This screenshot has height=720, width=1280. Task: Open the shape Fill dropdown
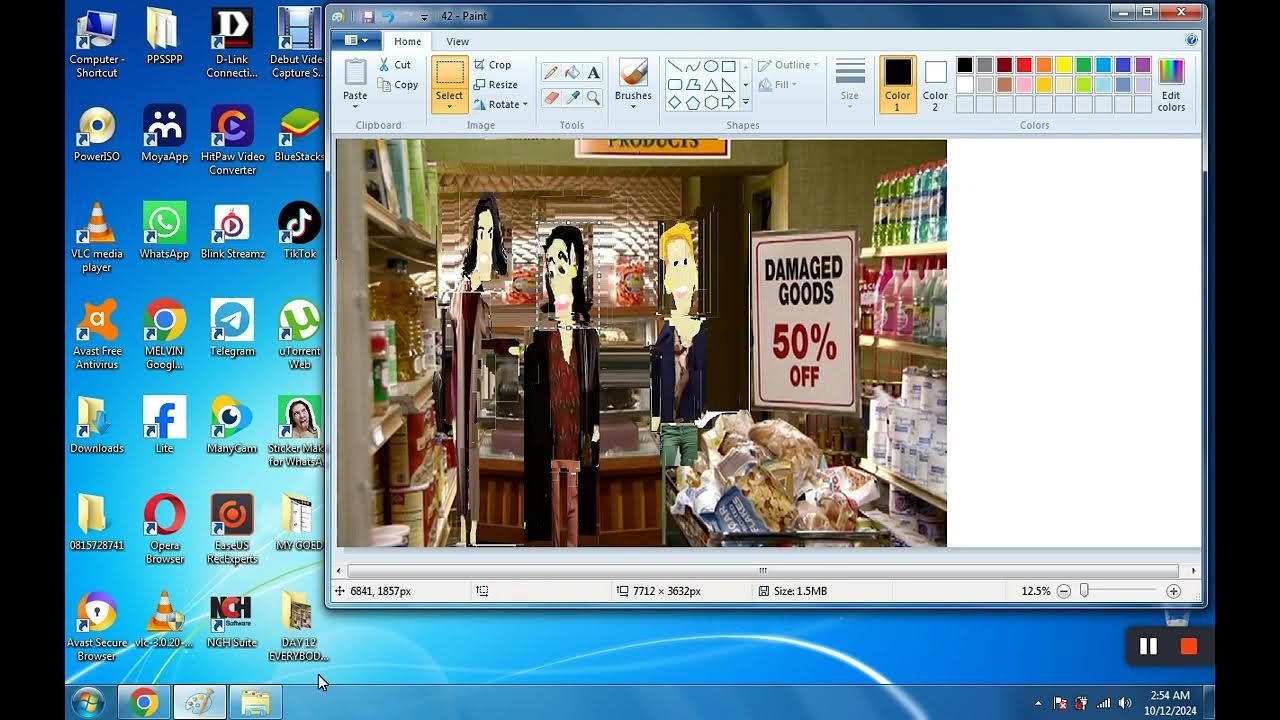coord(778,85)
